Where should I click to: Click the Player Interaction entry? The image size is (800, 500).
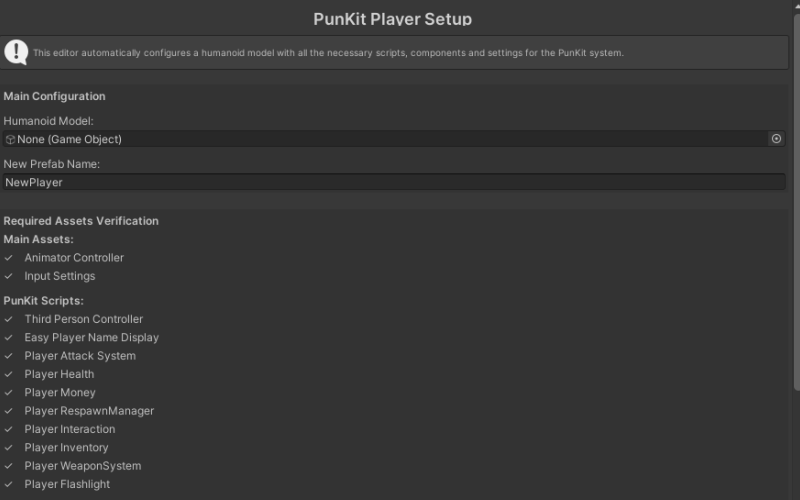pos(70,429)
